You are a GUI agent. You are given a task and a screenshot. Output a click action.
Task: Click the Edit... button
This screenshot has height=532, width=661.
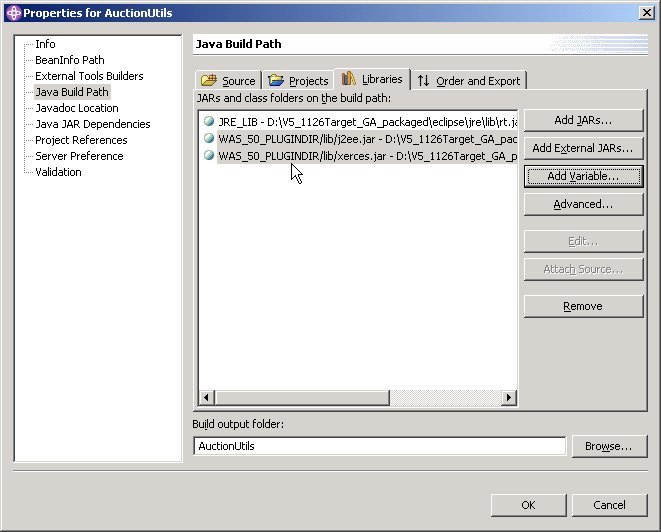583,241
